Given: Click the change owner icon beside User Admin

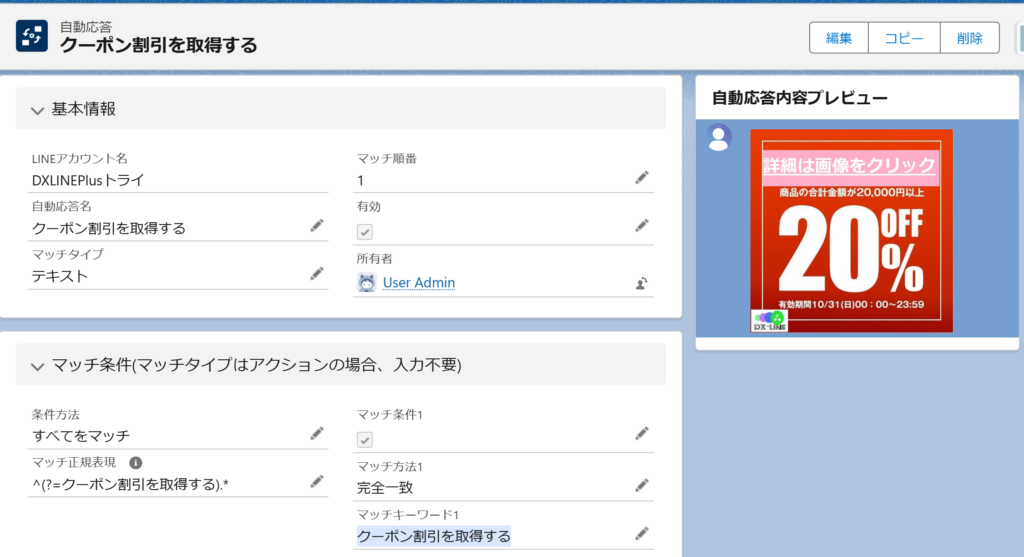Looking at the screenshot, I should point(642,283).
